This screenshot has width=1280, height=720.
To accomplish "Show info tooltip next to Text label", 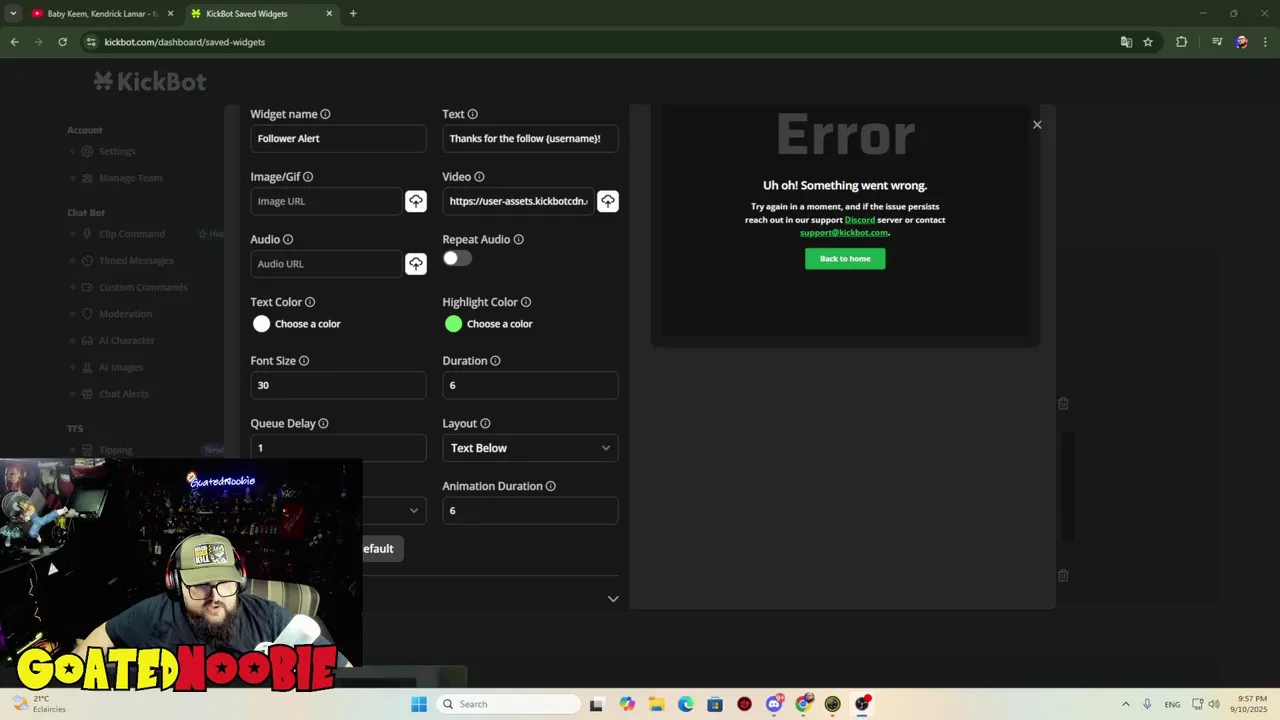I will [472, 114].
